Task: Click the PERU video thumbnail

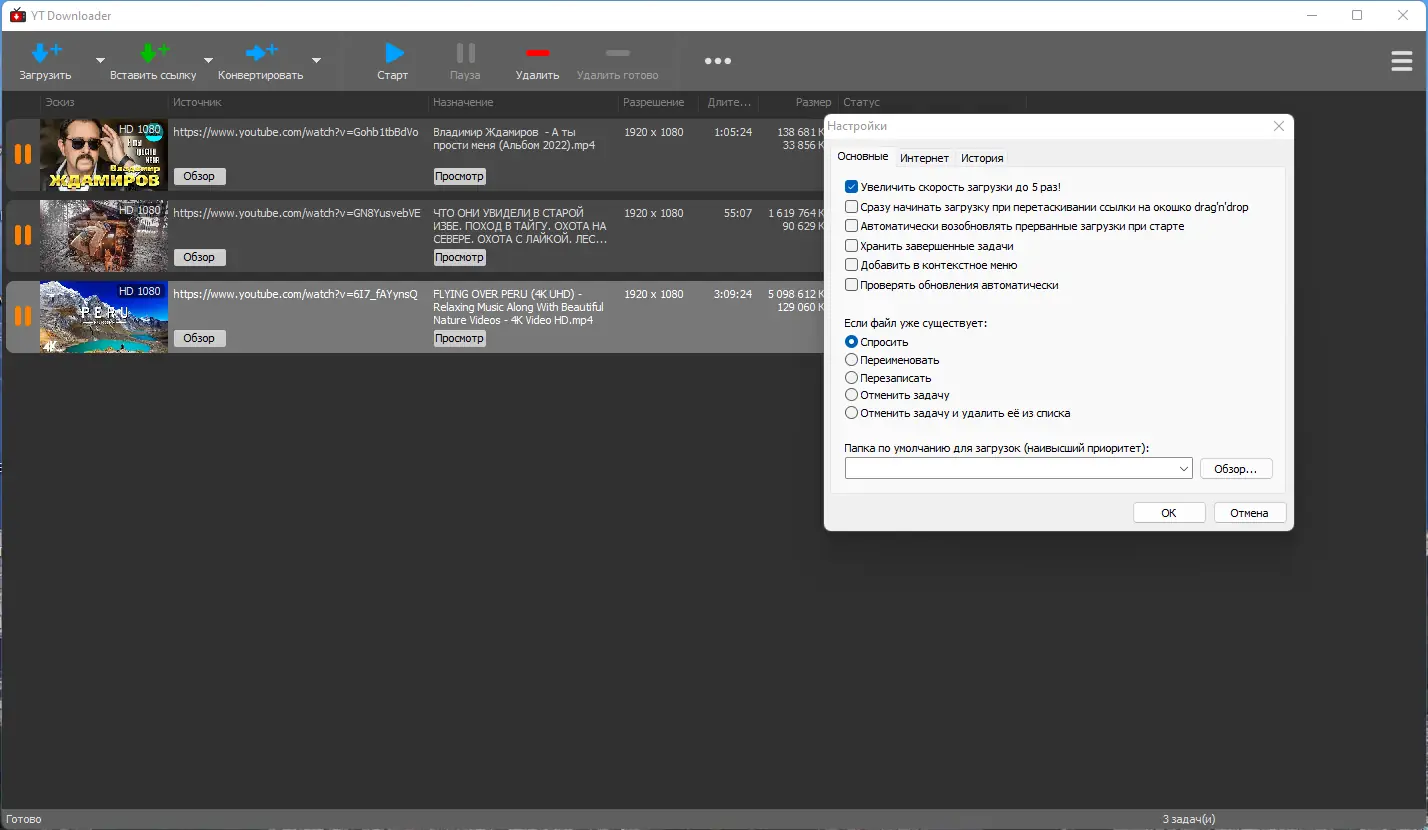Action: click(x=104, y=317)
